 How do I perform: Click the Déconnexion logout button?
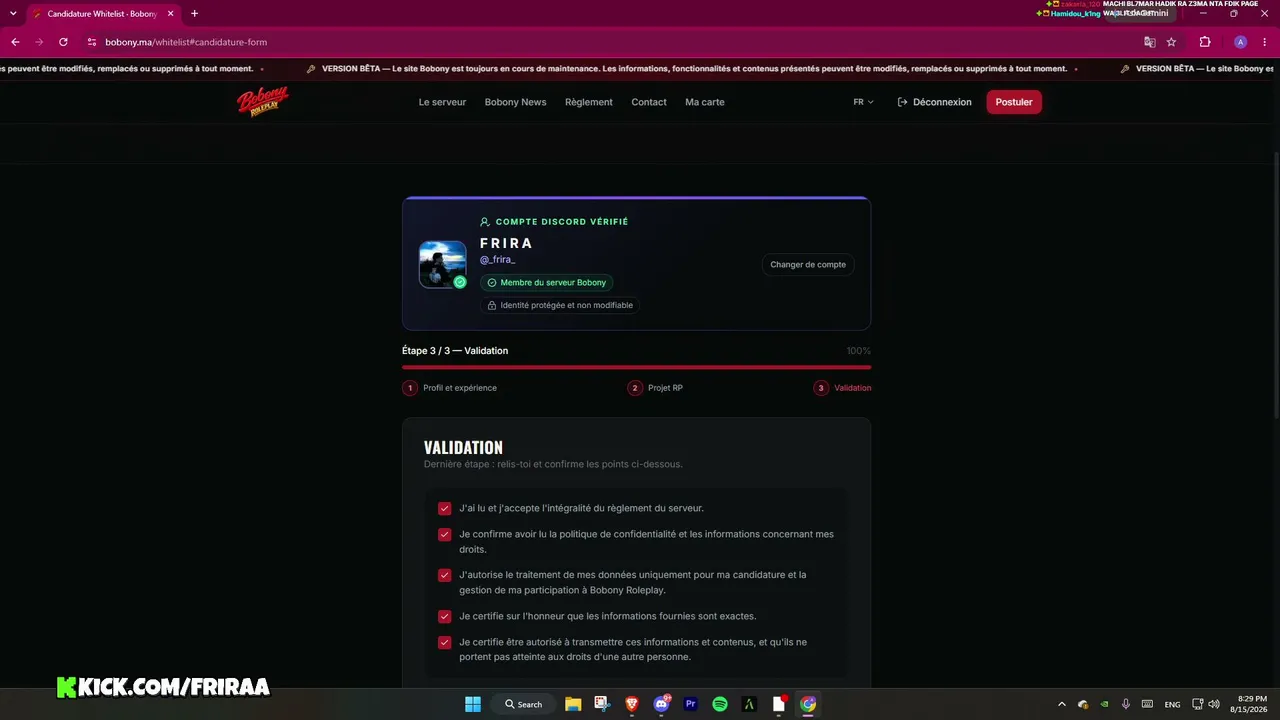(935, 102)
